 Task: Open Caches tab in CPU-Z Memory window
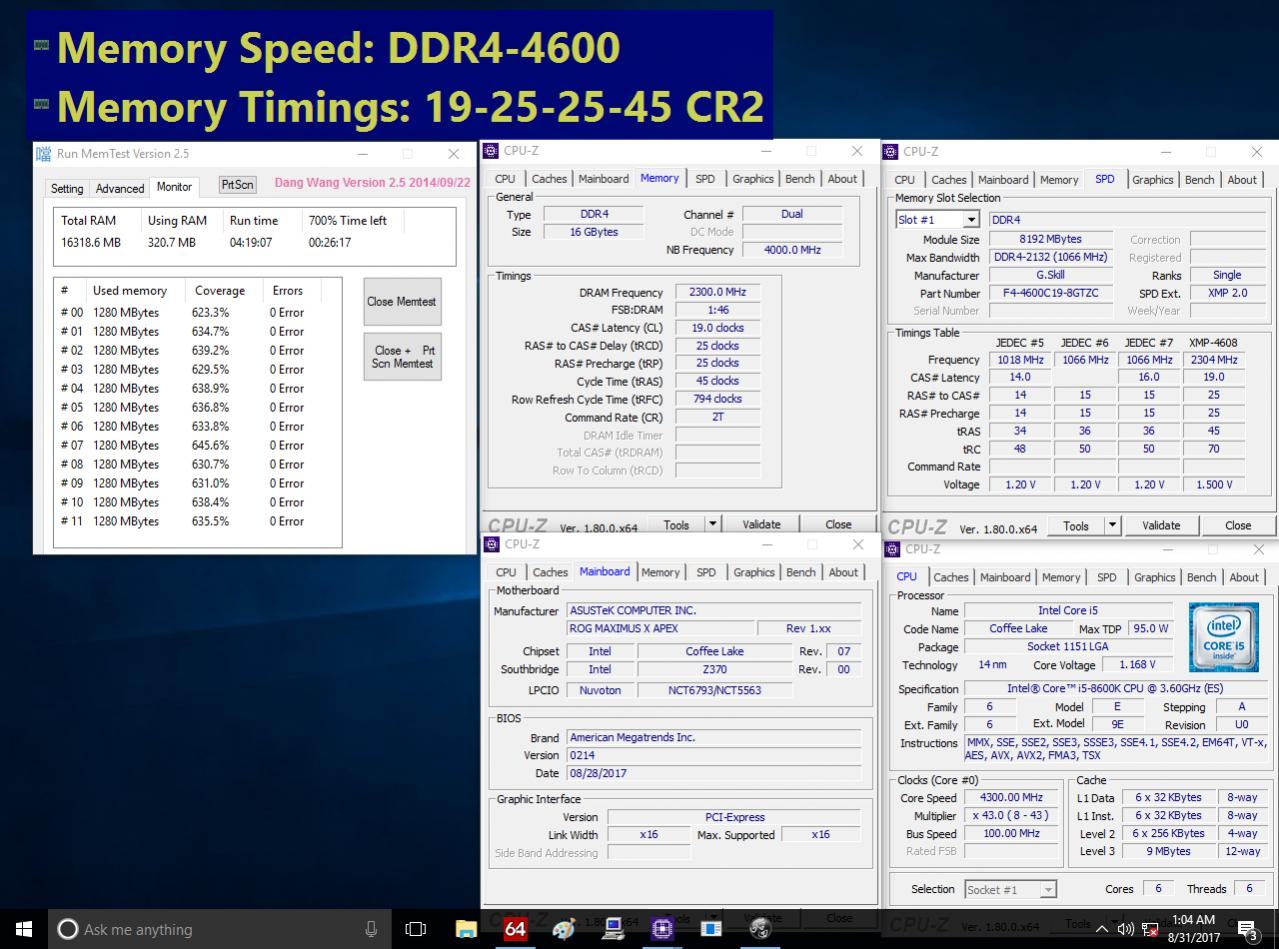[549, 179]
